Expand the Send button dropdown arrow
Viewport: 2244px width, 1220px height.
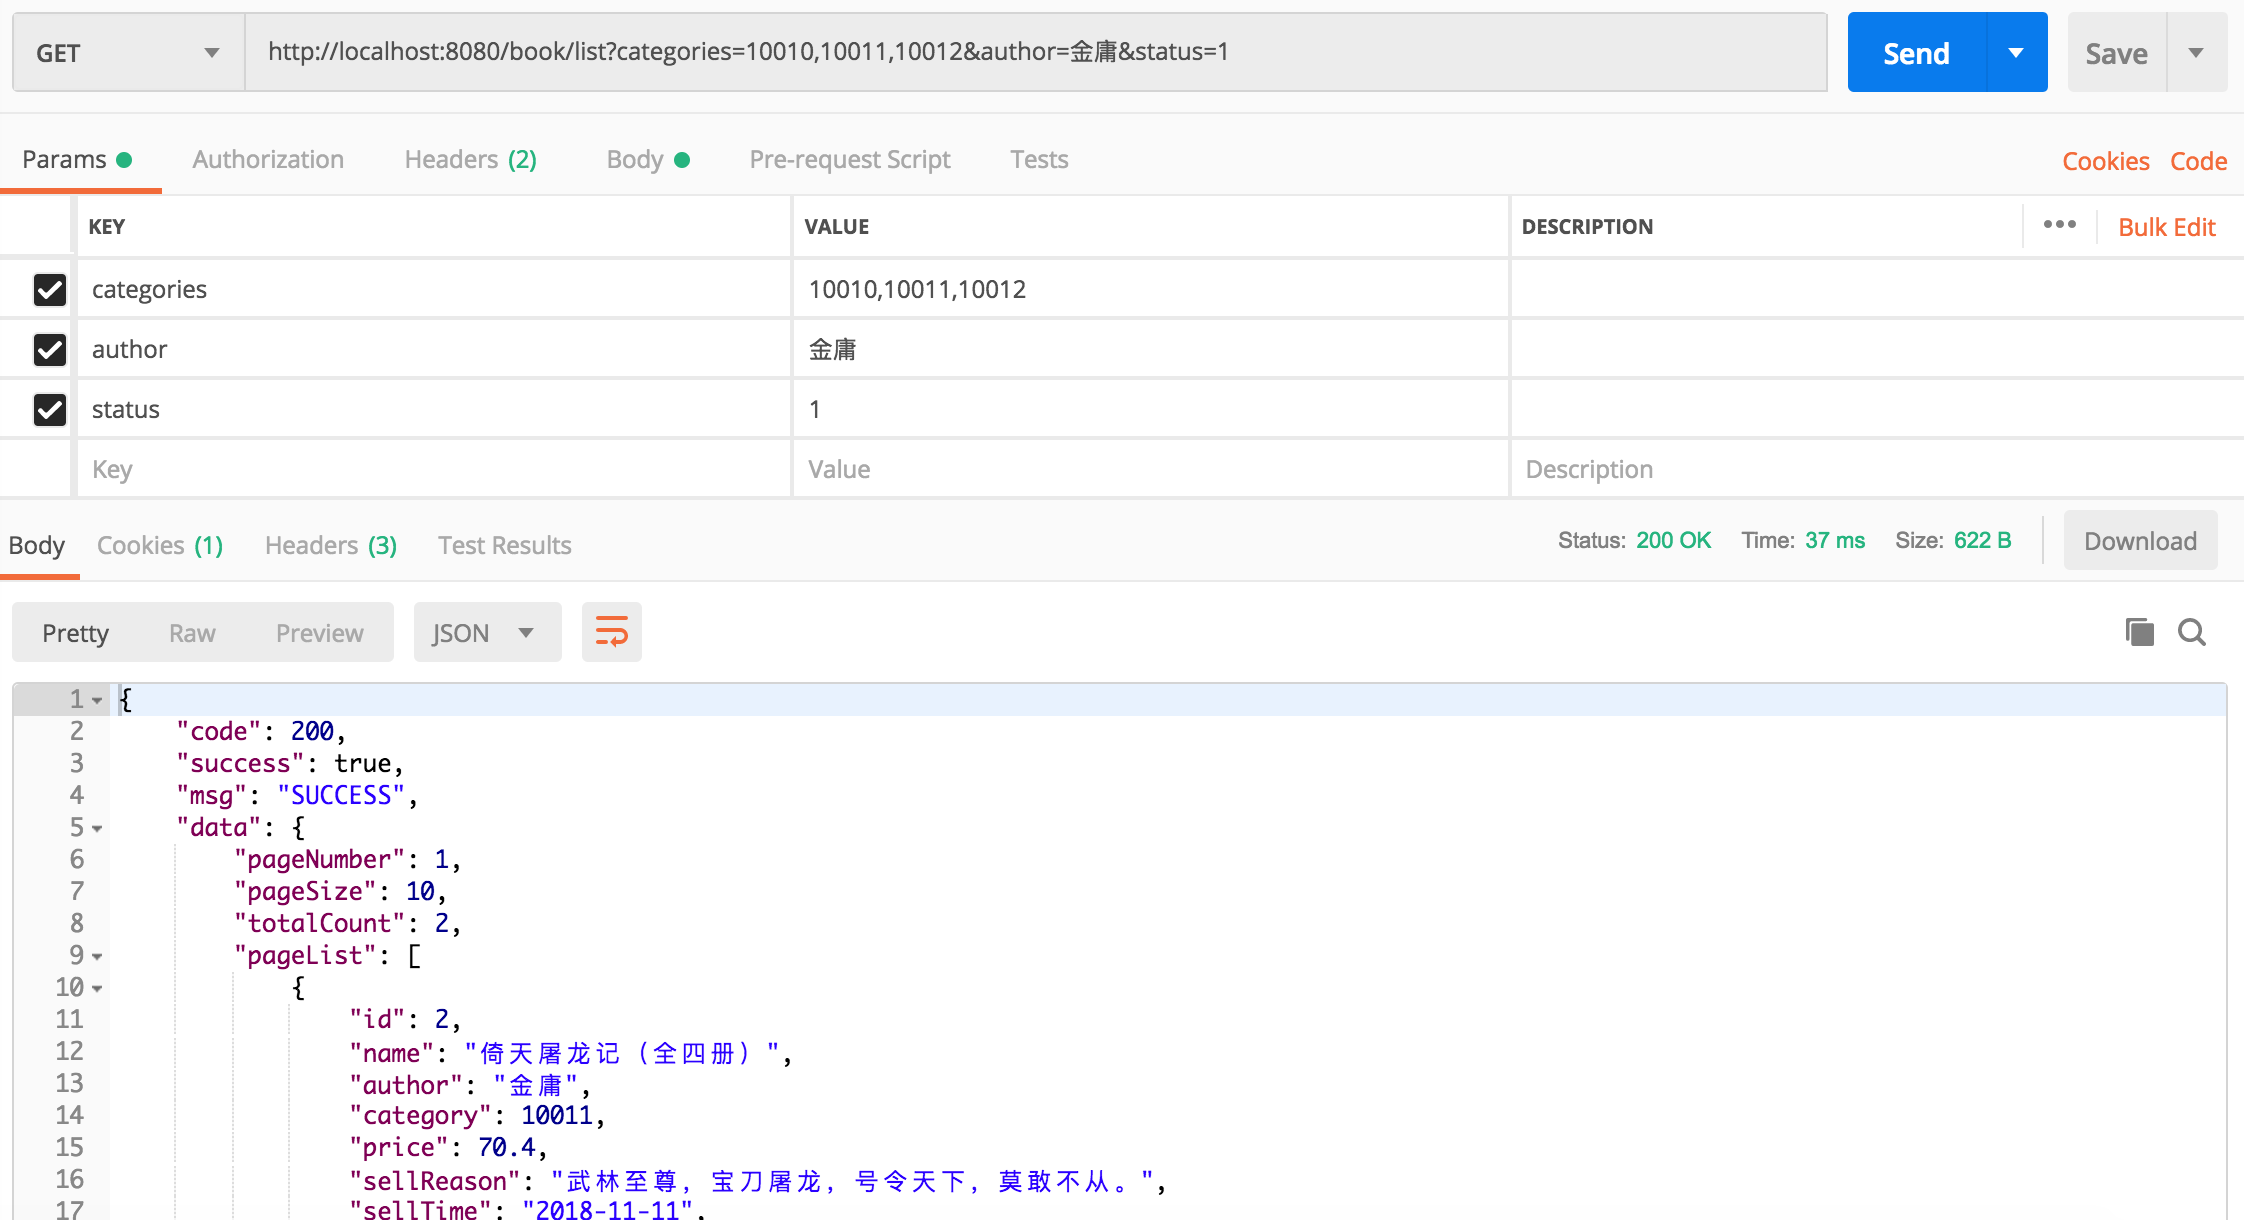click(x=2016, y=52)
